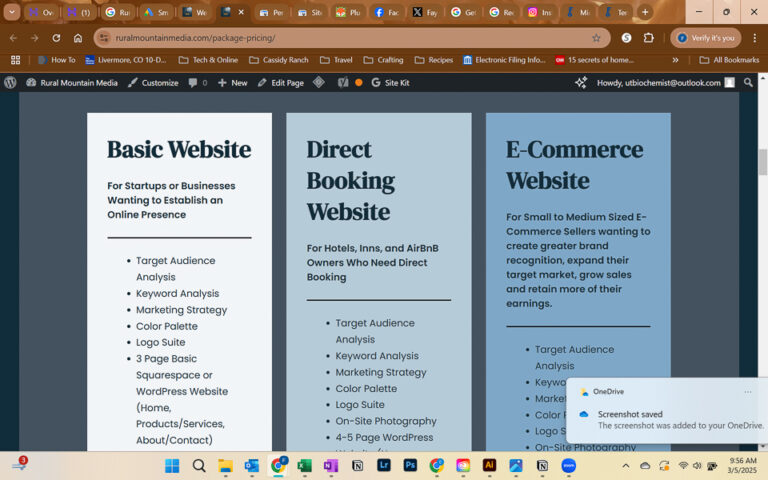Open the How To bookmark

point(57,60)
